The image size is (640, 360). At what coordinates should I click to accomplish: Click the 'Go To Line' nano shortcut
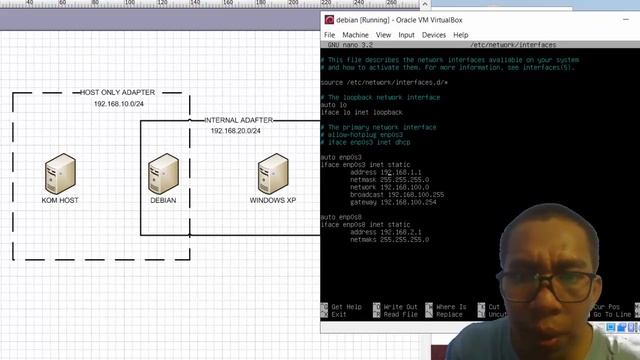612,314
